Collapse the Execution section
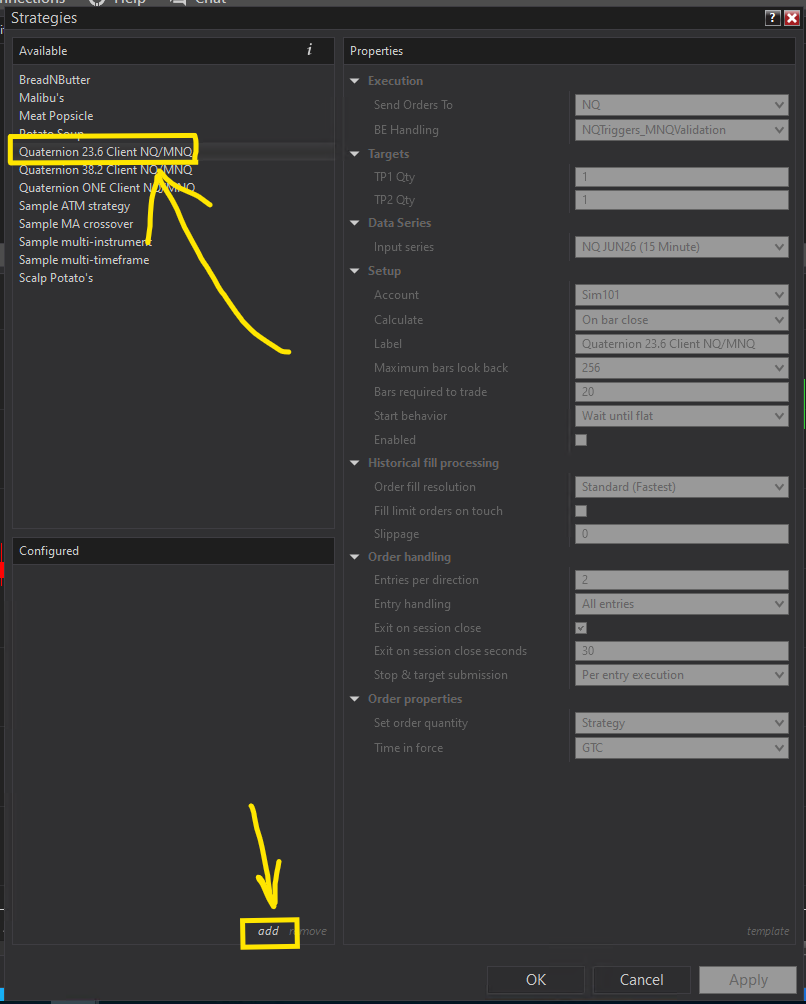Screen dimensions: 806x1004 [x=355, y=81]
